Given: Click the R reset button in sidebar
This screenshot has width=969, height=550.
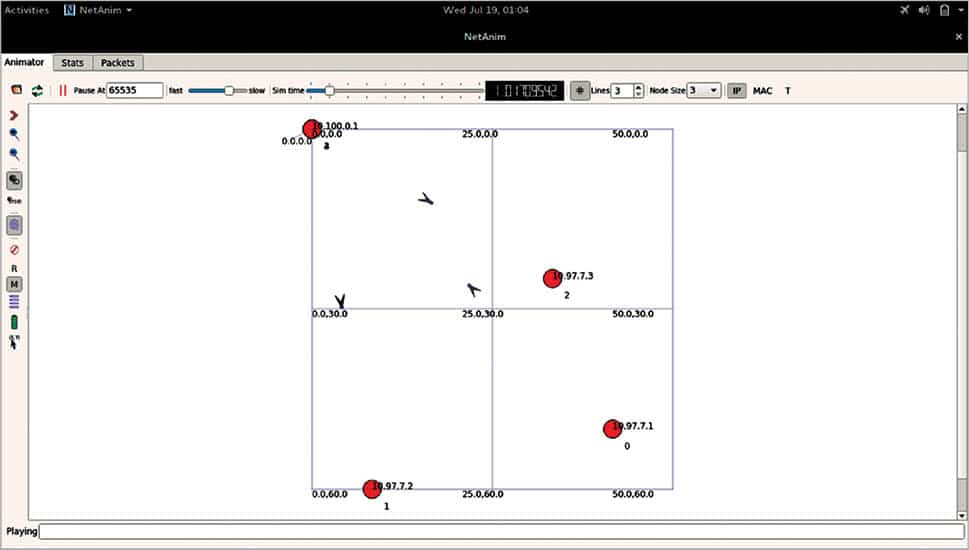Looking at the screenshot, I should point(14,269).
